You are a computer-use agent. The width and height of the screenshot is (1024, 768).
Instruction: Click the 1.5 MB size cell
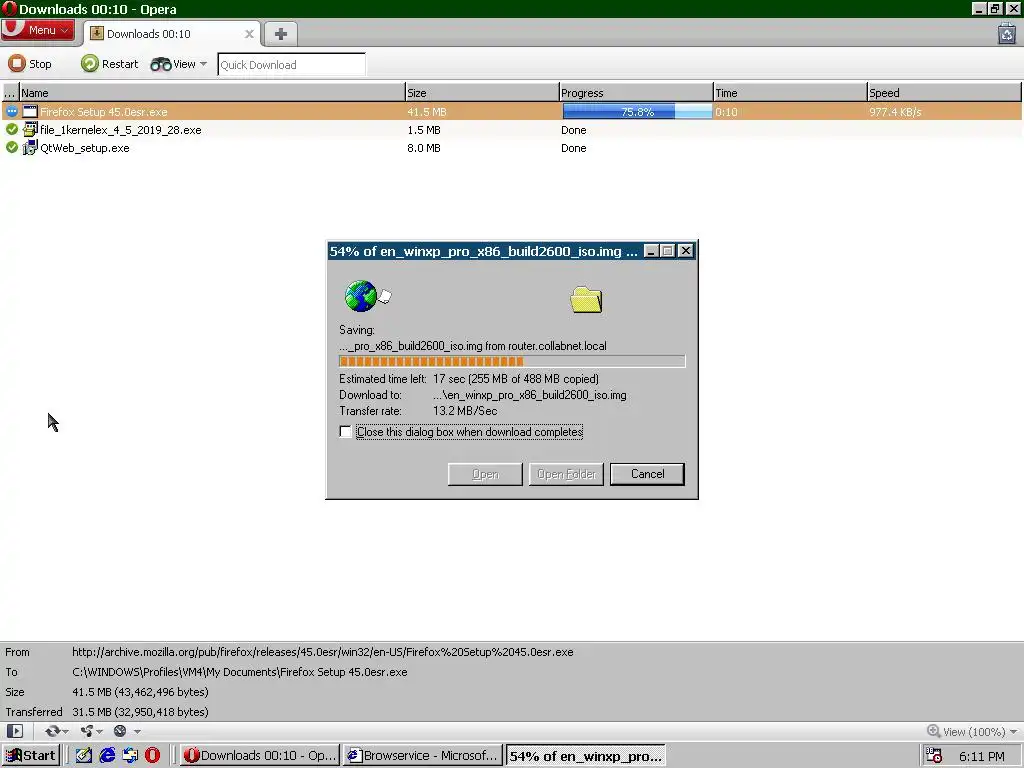click(x=424, y=130)
